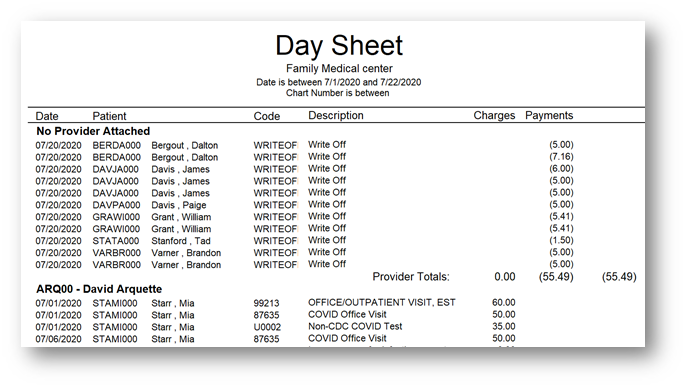Select the ARQ00 - David Arquette heading
The image size is (687, 389).
click(99, 289)
